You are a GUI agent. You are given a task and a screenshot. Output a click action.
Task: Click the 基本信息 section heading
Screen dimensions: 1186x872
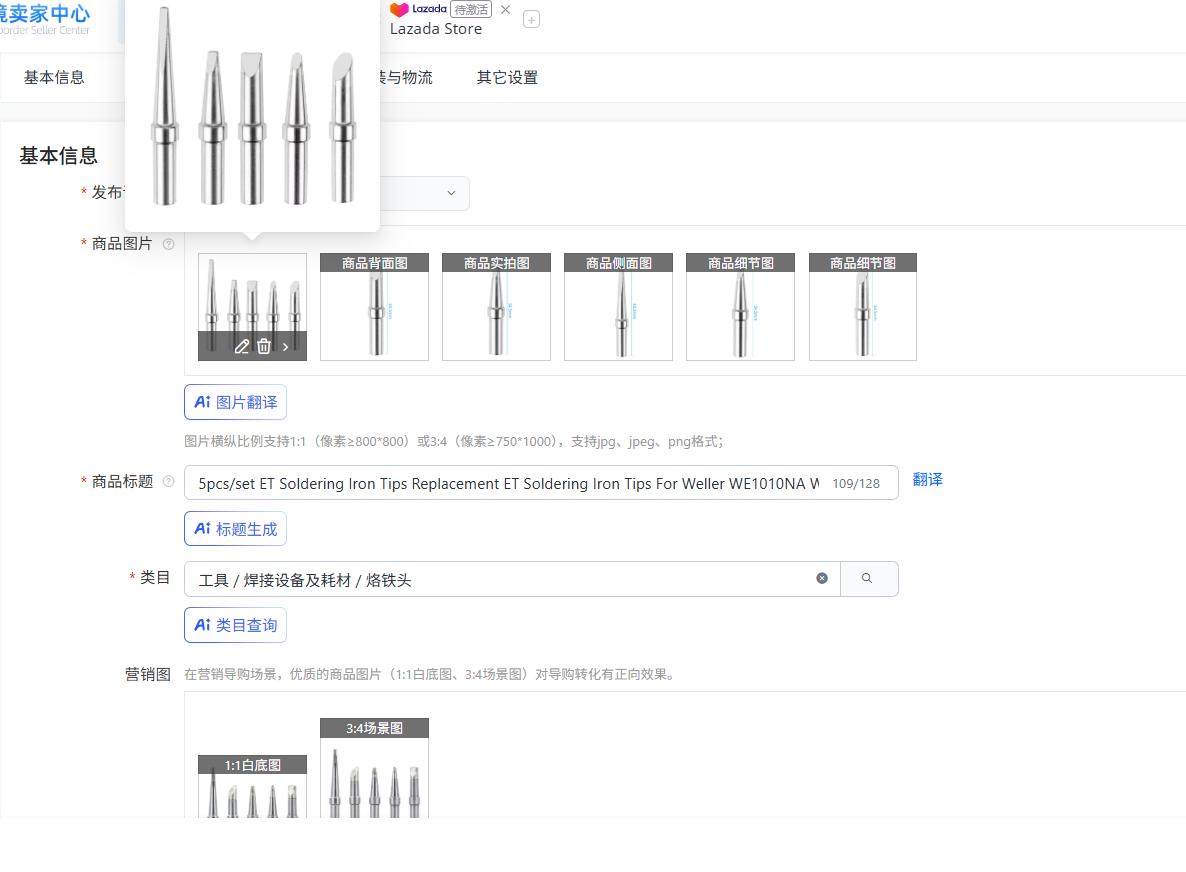pos(58,156)
